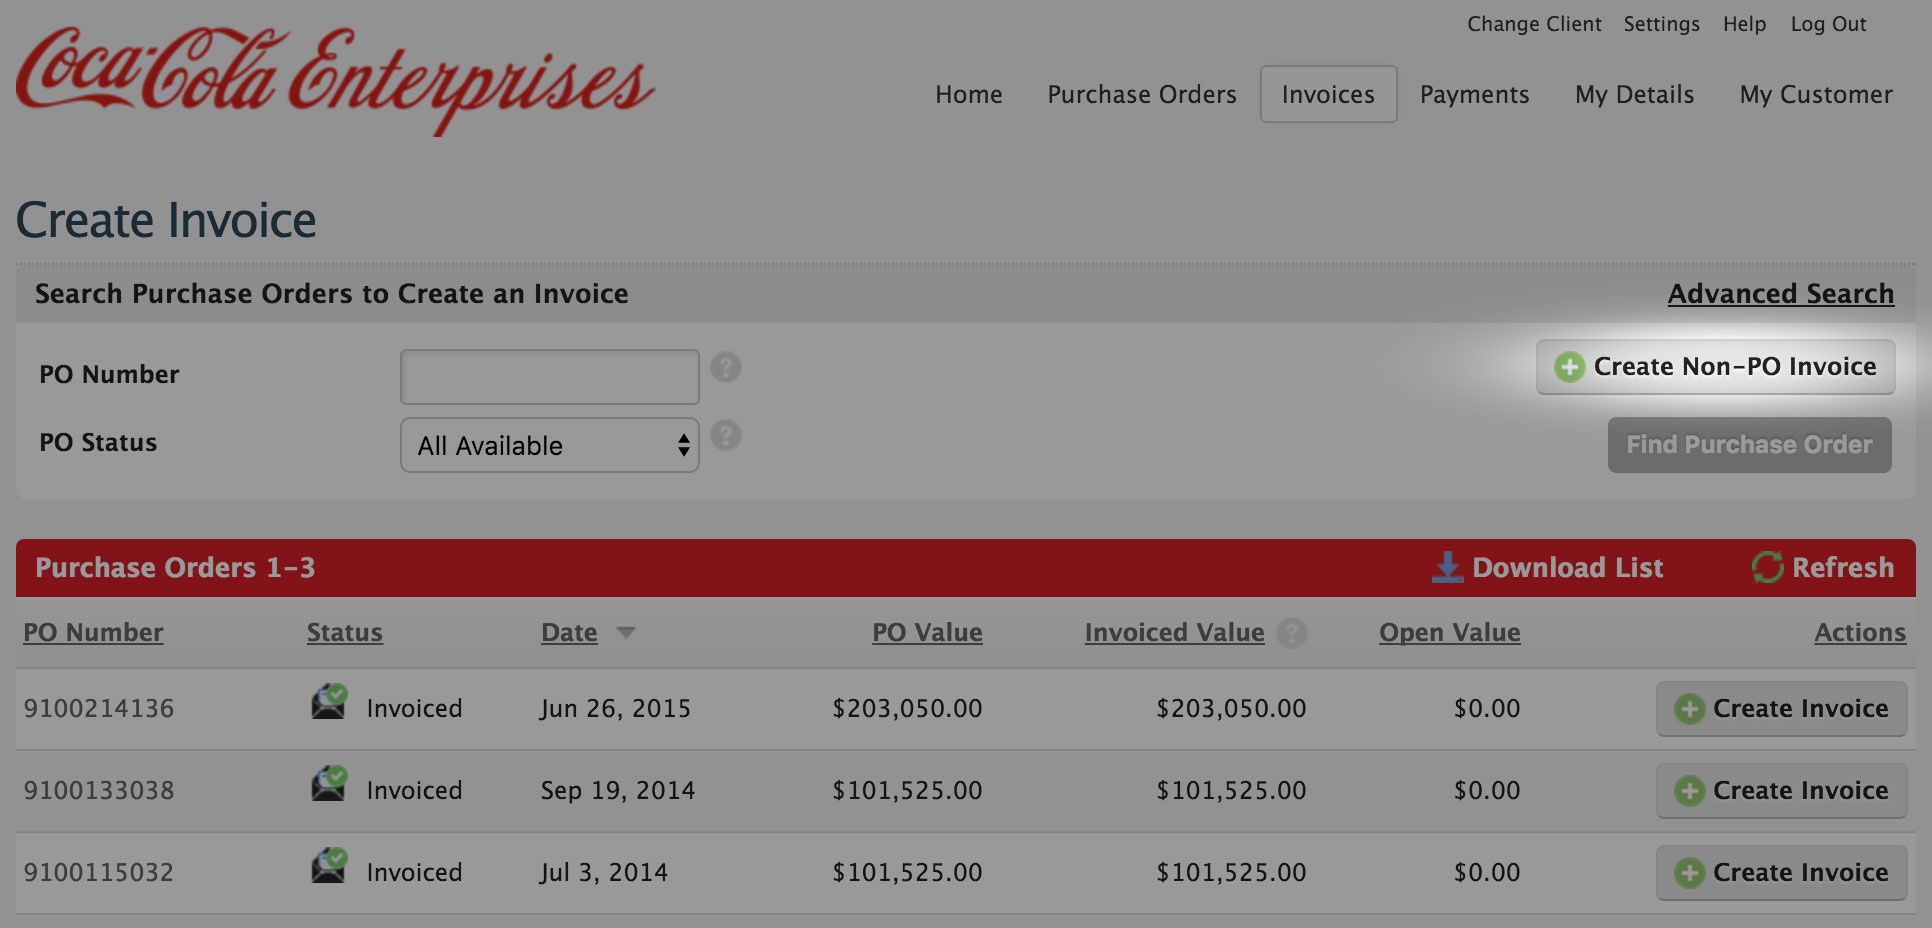Click the help icon next to Invoiced Value
The width and height of the screenshot is (1932, 928).
[1292, 632]
